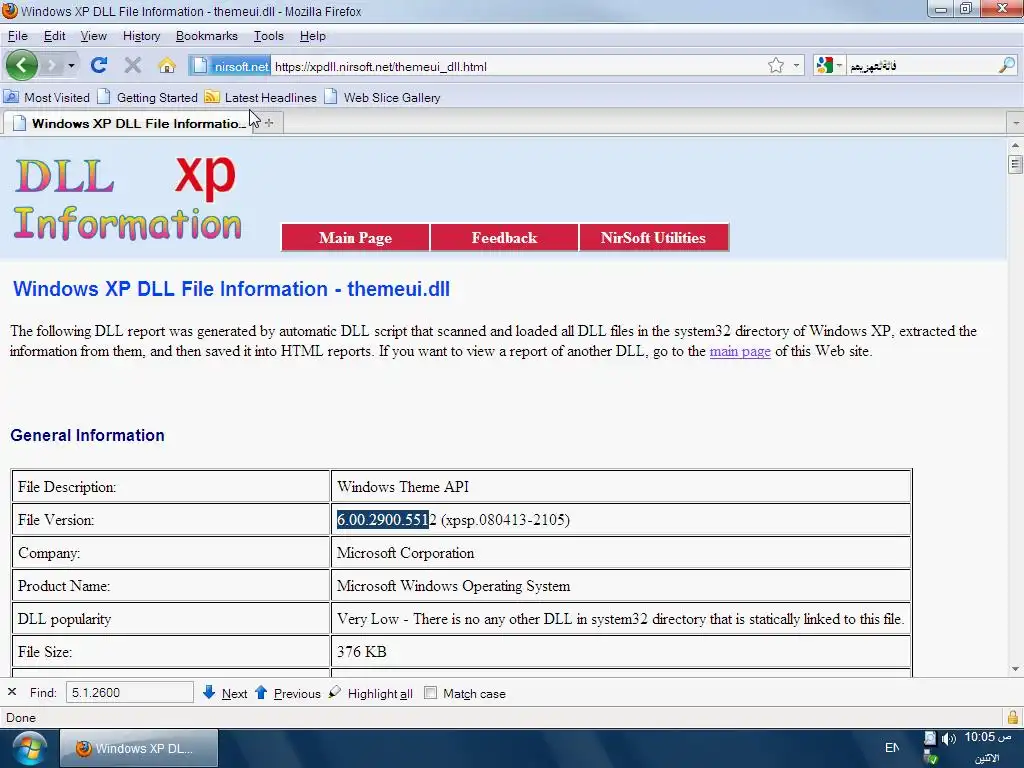This screenshot has height=768, width=1024.
Task: Click the green Back navigation arrow
Action: pos(22,65)
